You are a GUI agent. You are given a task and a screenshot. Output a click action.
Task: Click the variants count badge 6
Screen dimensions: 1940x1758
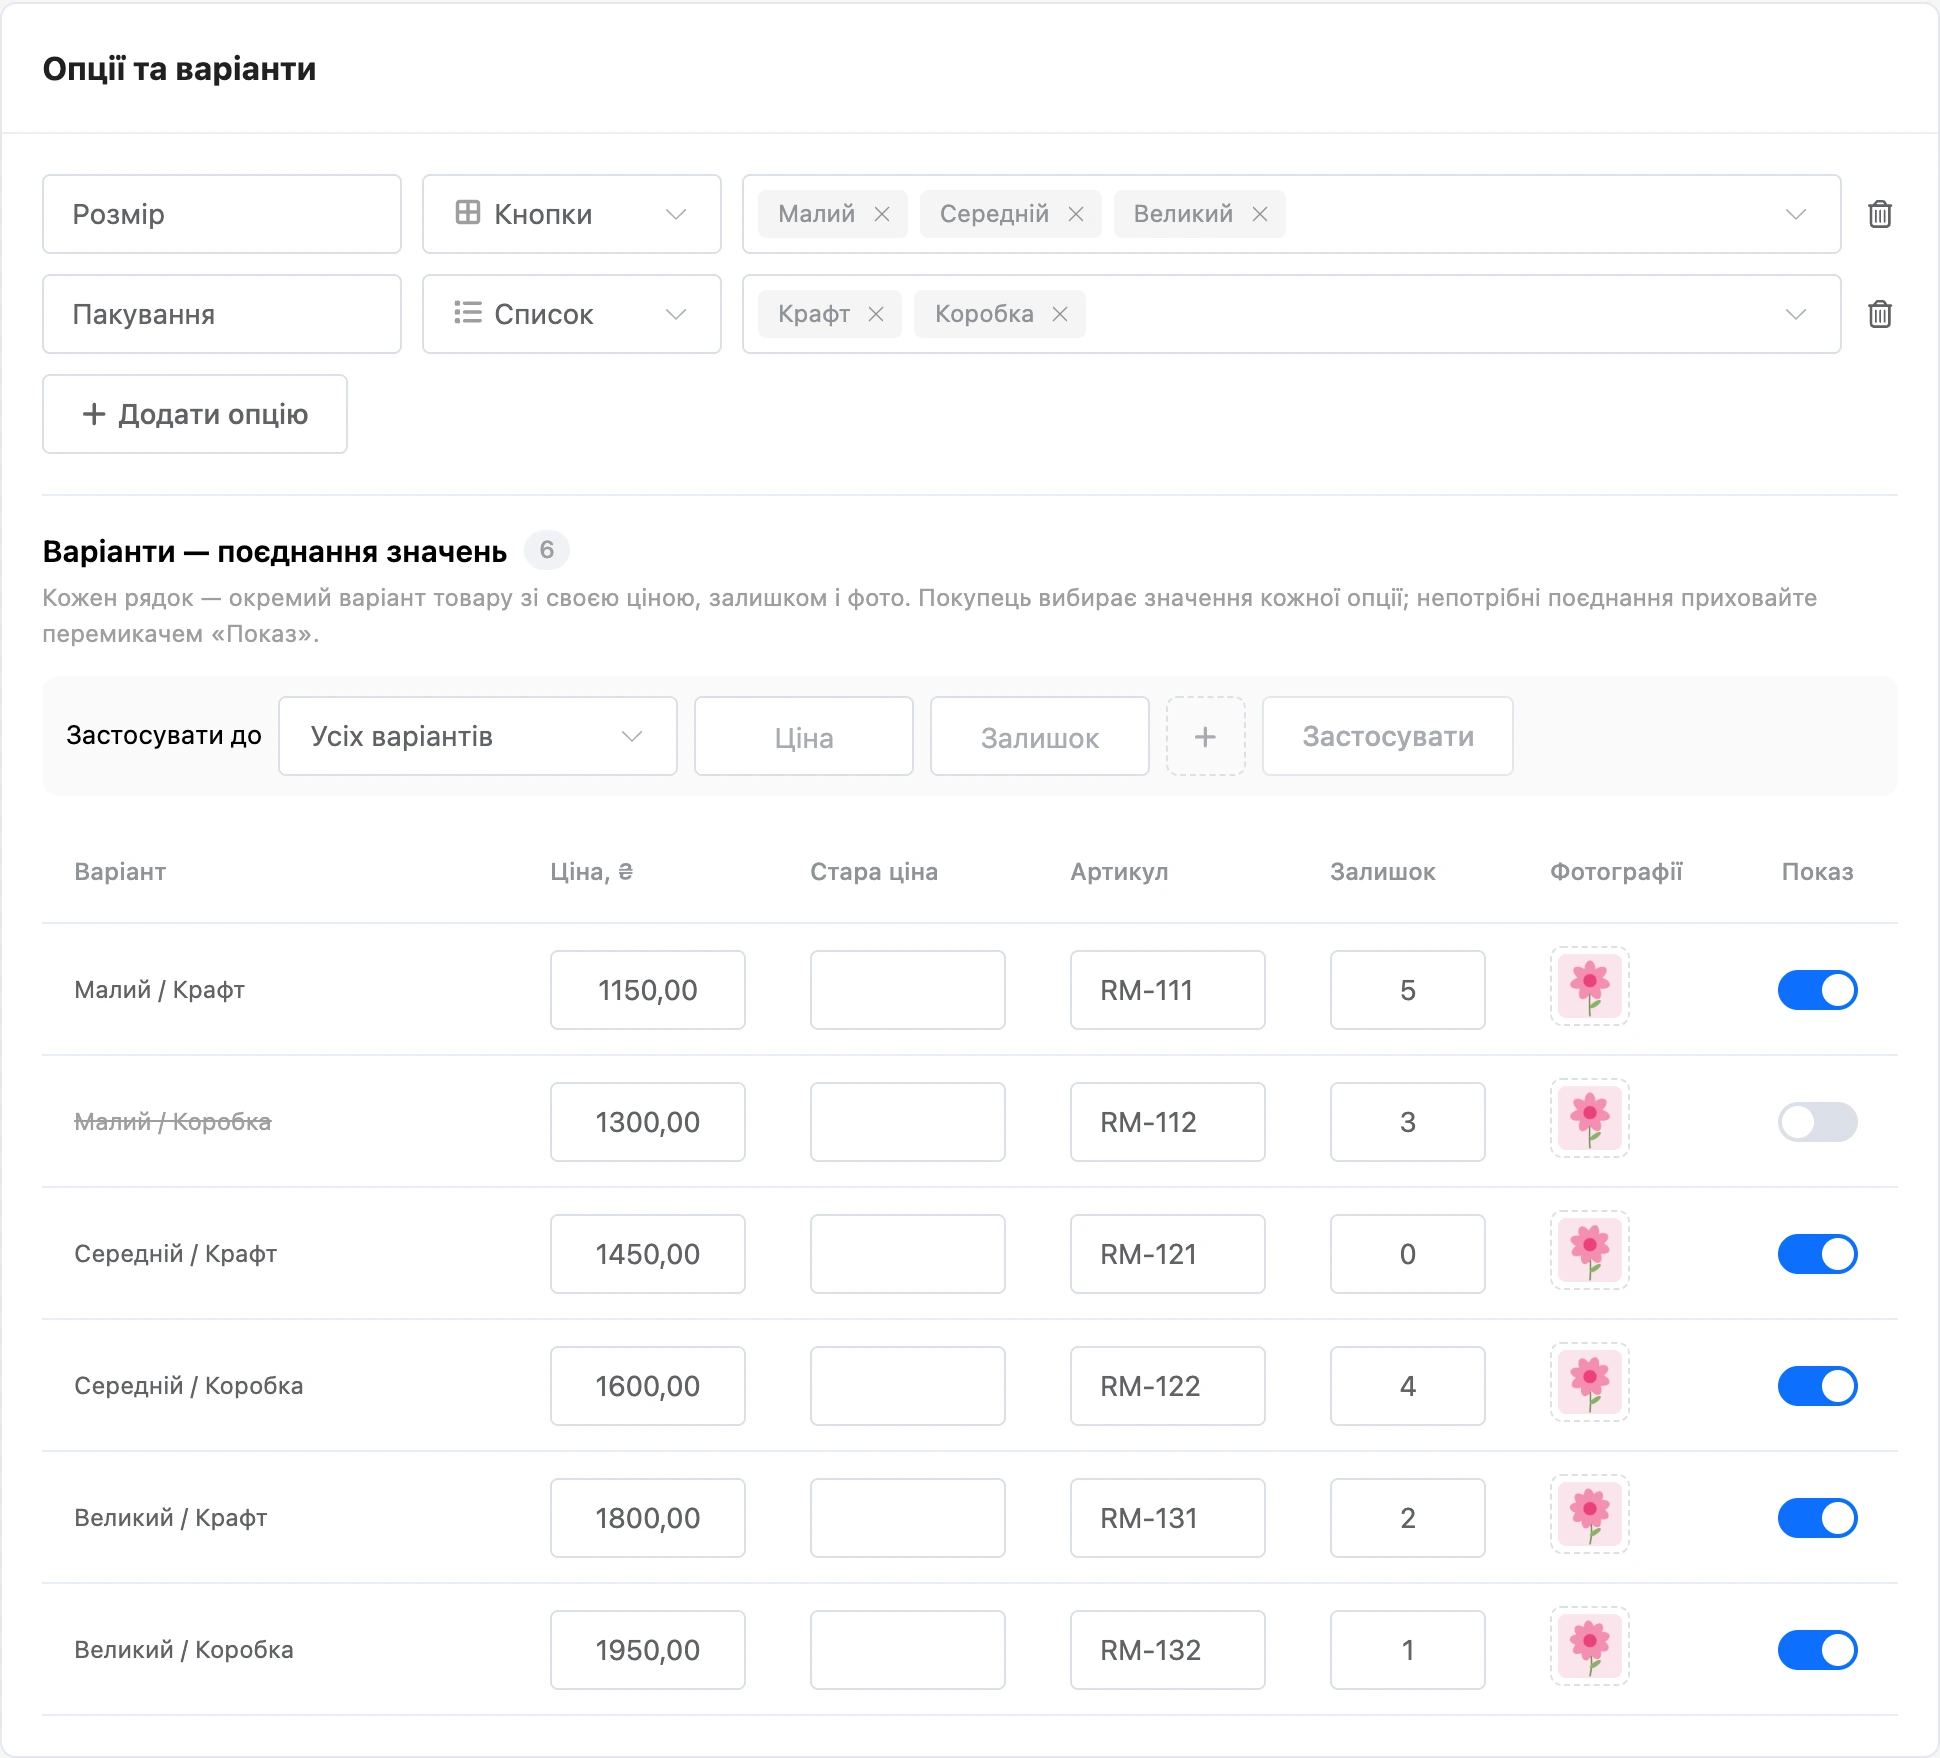click(547, 550)
